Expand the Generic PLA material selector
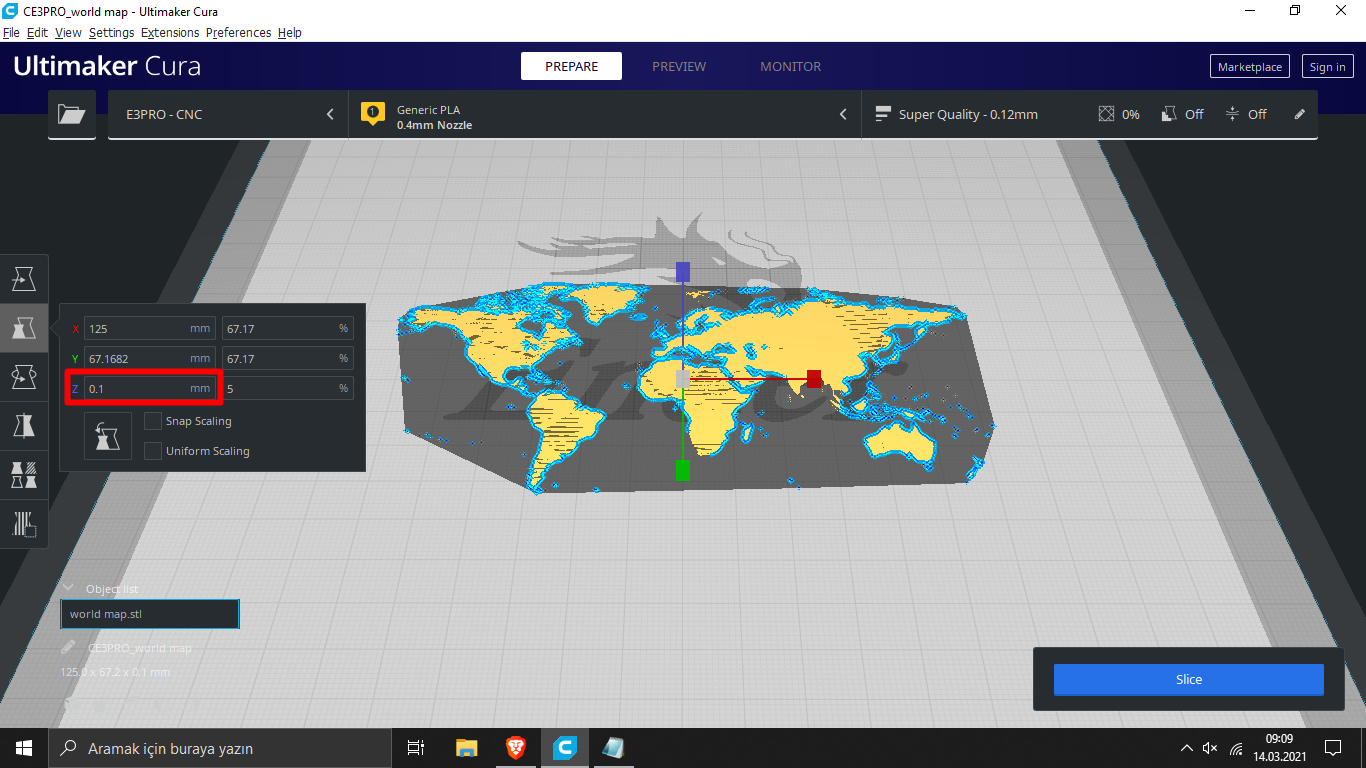This screenshot has height=768, width=1366. (604, 115)
